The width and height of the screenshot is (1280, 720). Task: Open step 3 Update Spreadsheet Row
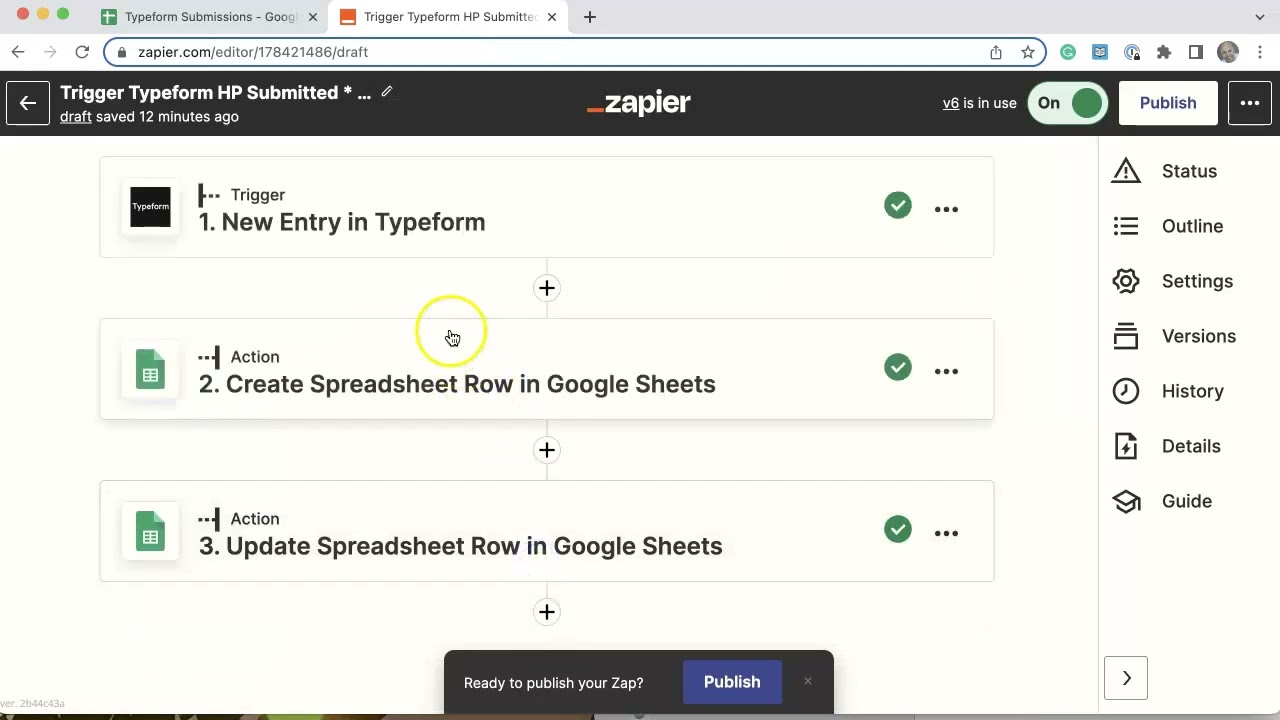(x=547, y=531)
